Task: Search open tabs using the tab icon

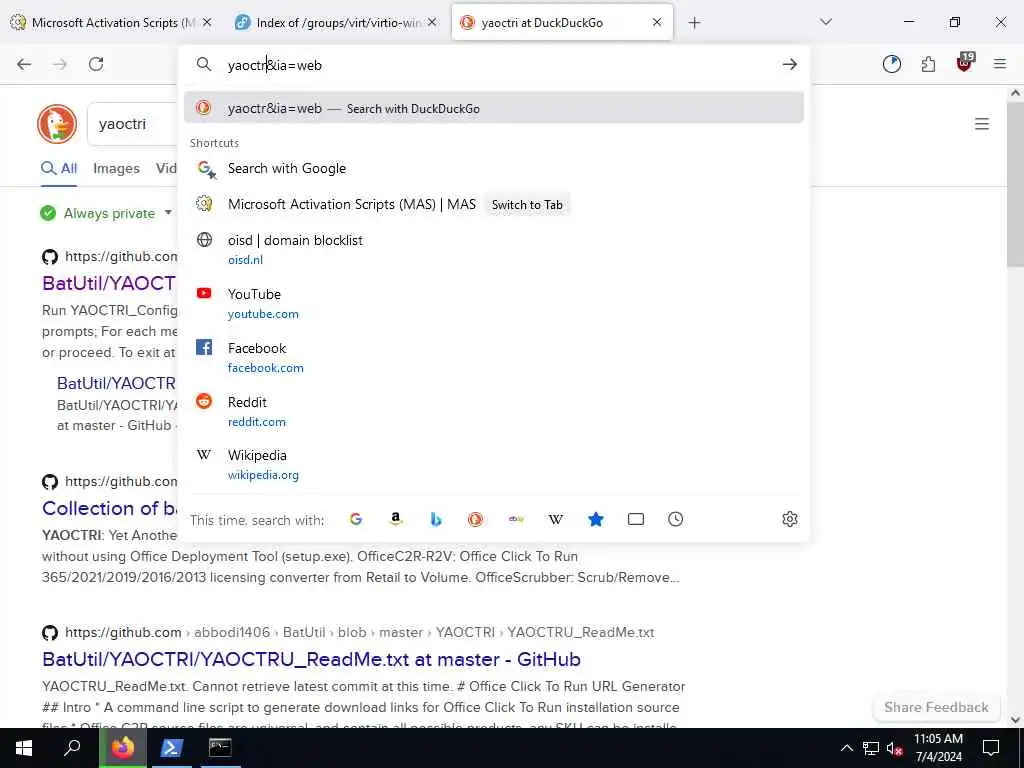Action: (635, 519)
